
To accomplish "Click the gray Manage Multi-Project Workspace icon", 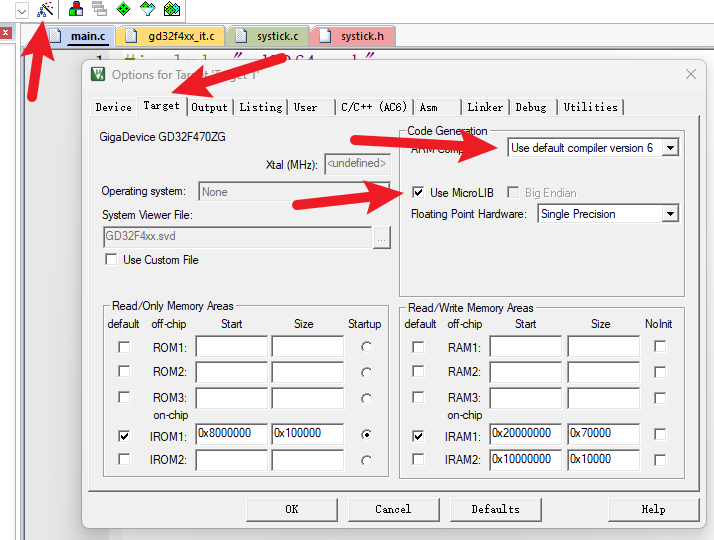I will coord(99,8).
